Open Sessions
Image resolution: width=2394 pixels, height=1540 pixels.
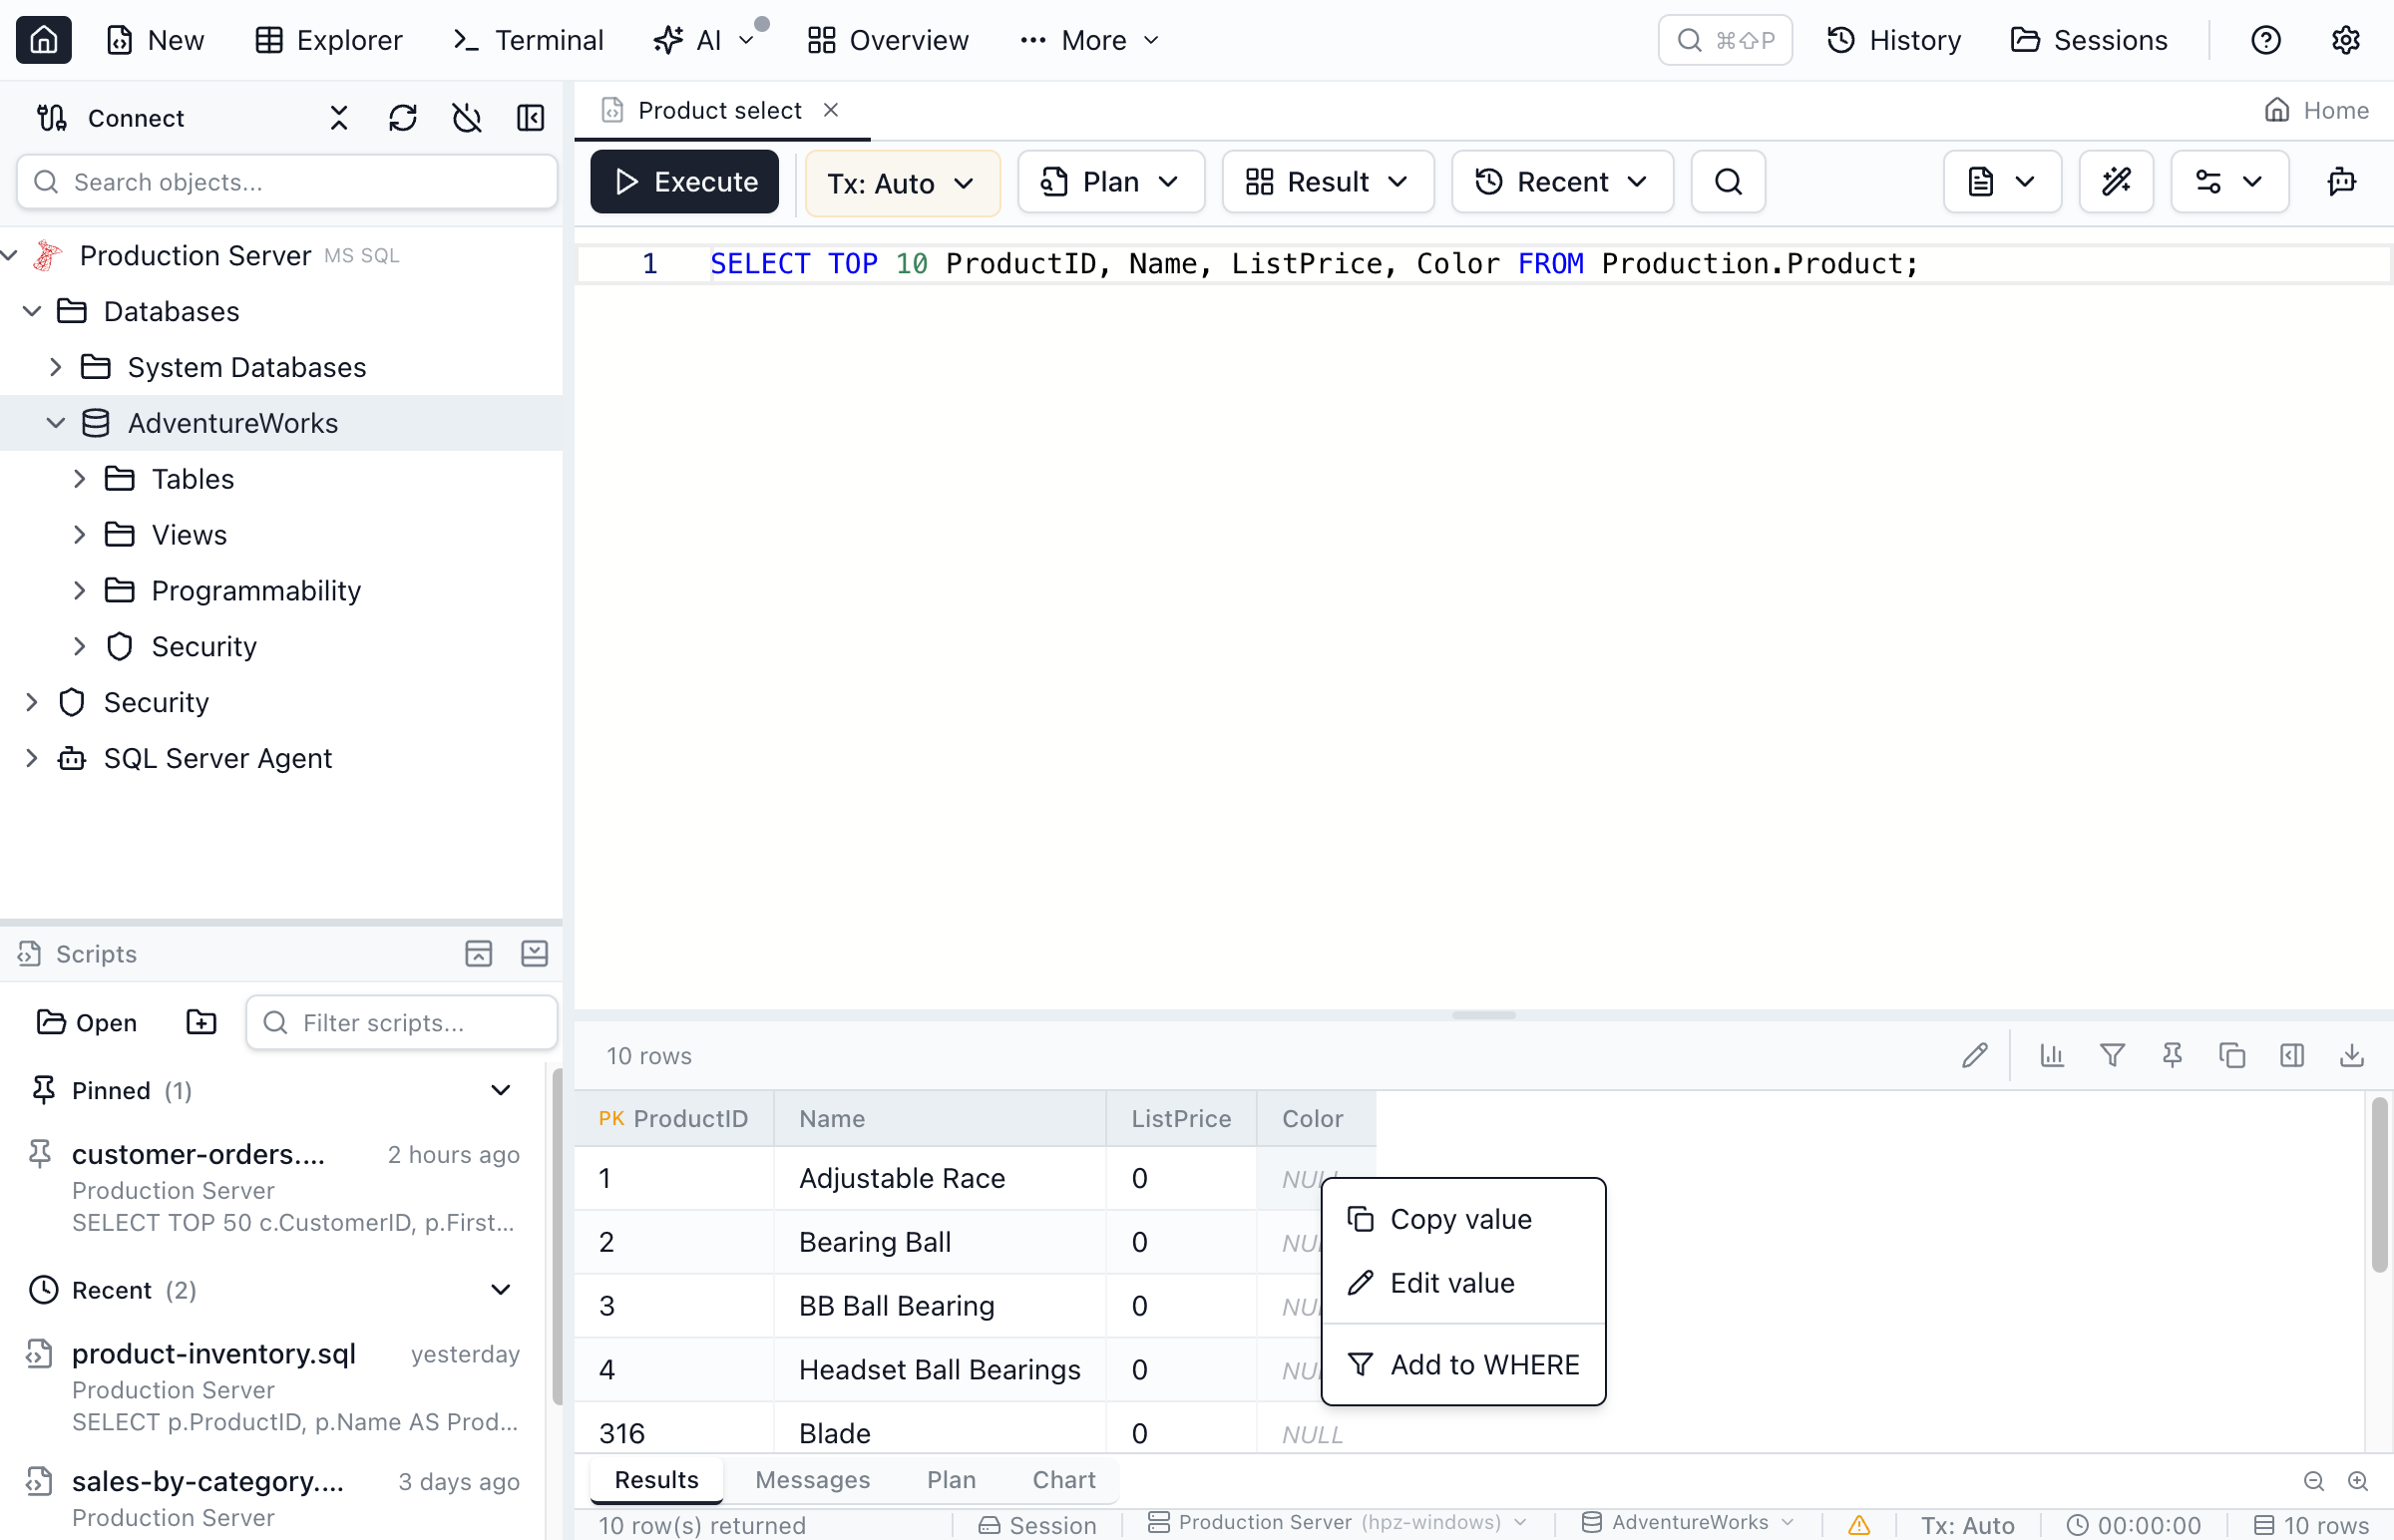point(2089,40)
